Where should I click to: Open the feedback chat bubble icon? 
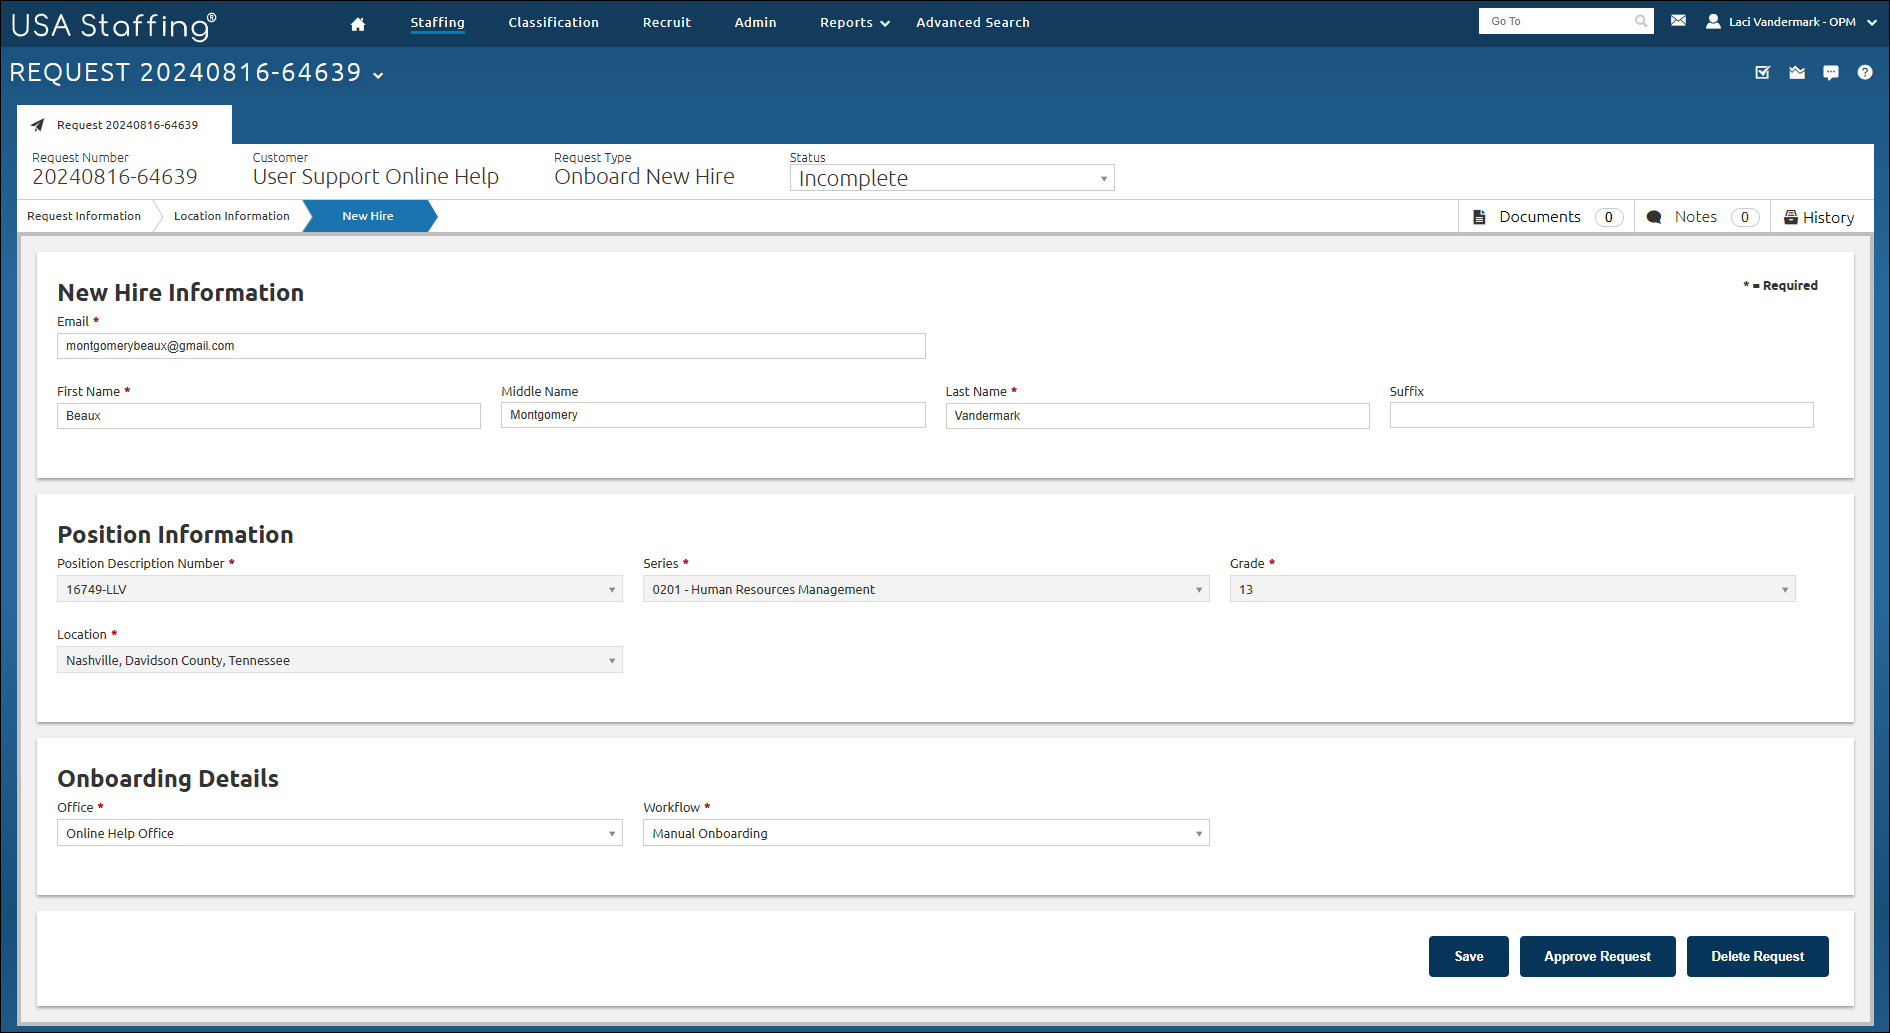[x=1831, y=72]
